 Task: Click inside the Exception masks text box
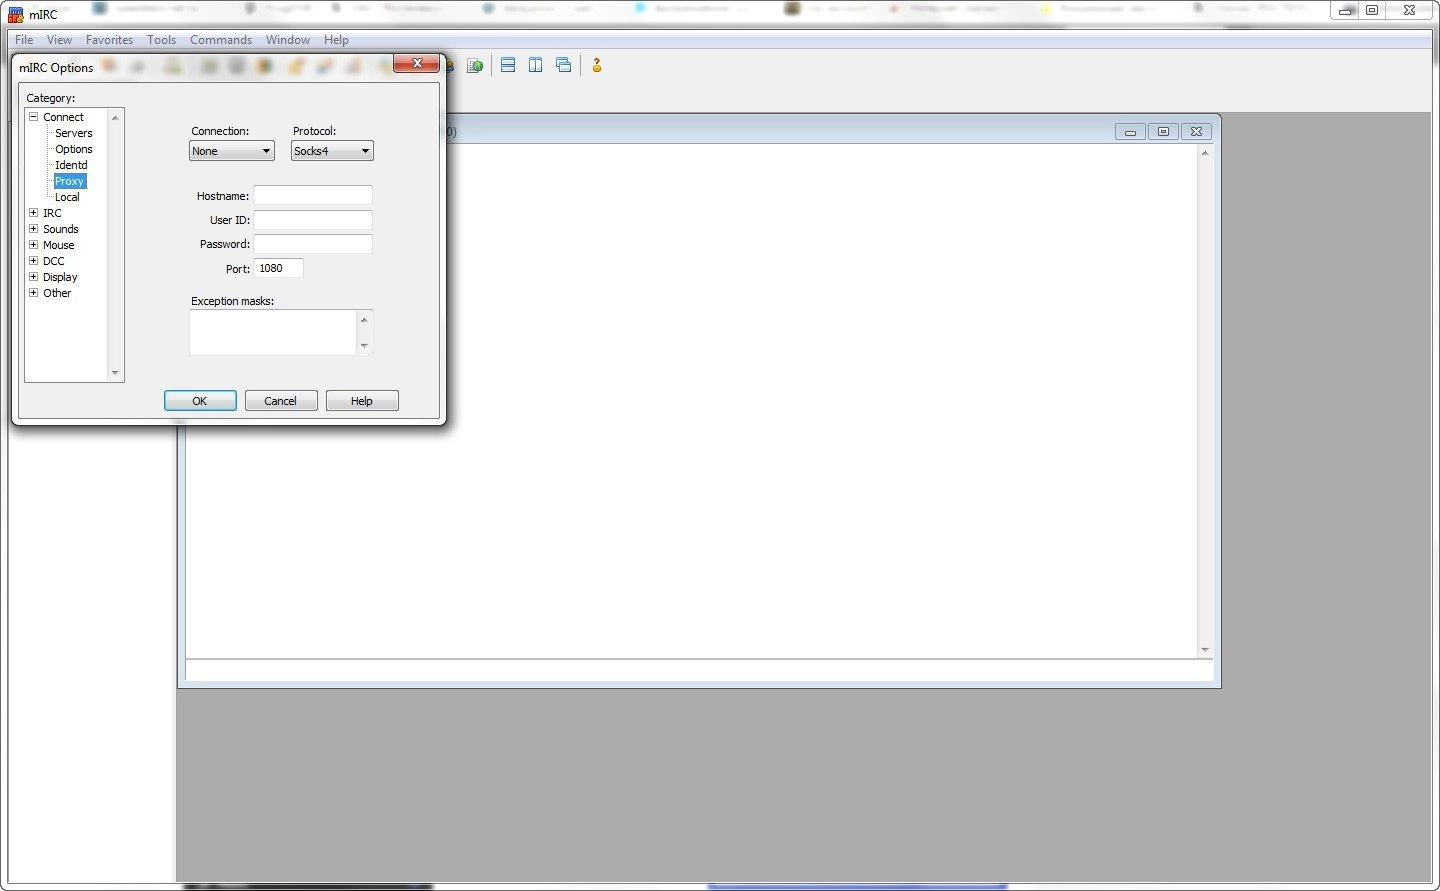pyautogui.click(x=273, y=332)
